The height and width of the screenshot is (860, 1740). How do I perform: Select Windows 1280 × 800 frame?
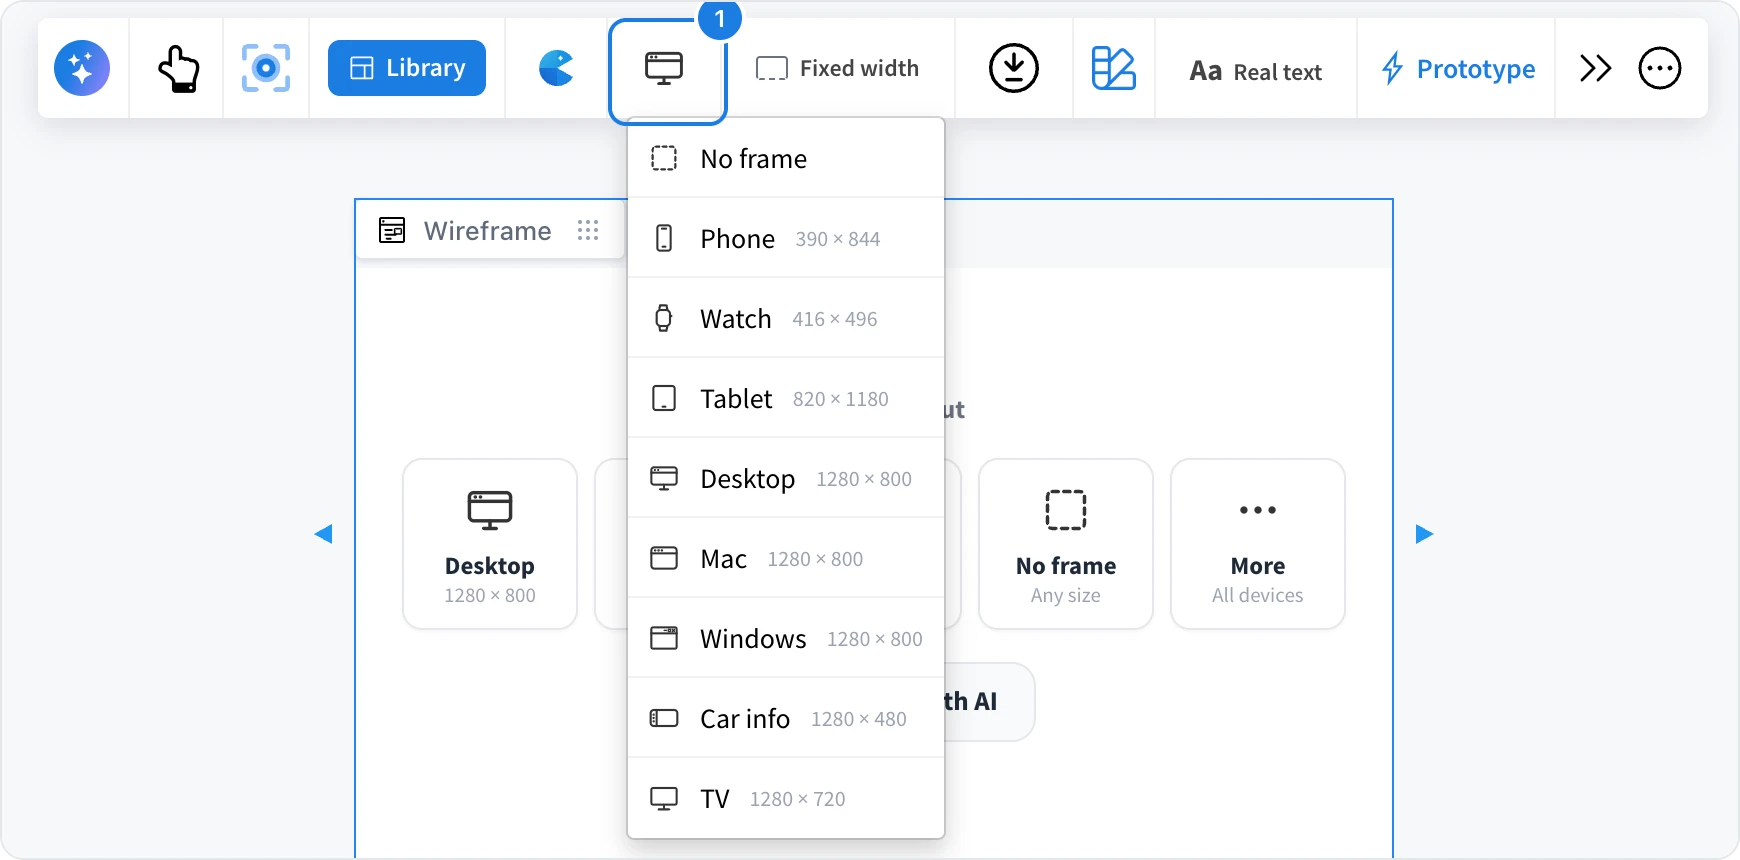[786, 638]
